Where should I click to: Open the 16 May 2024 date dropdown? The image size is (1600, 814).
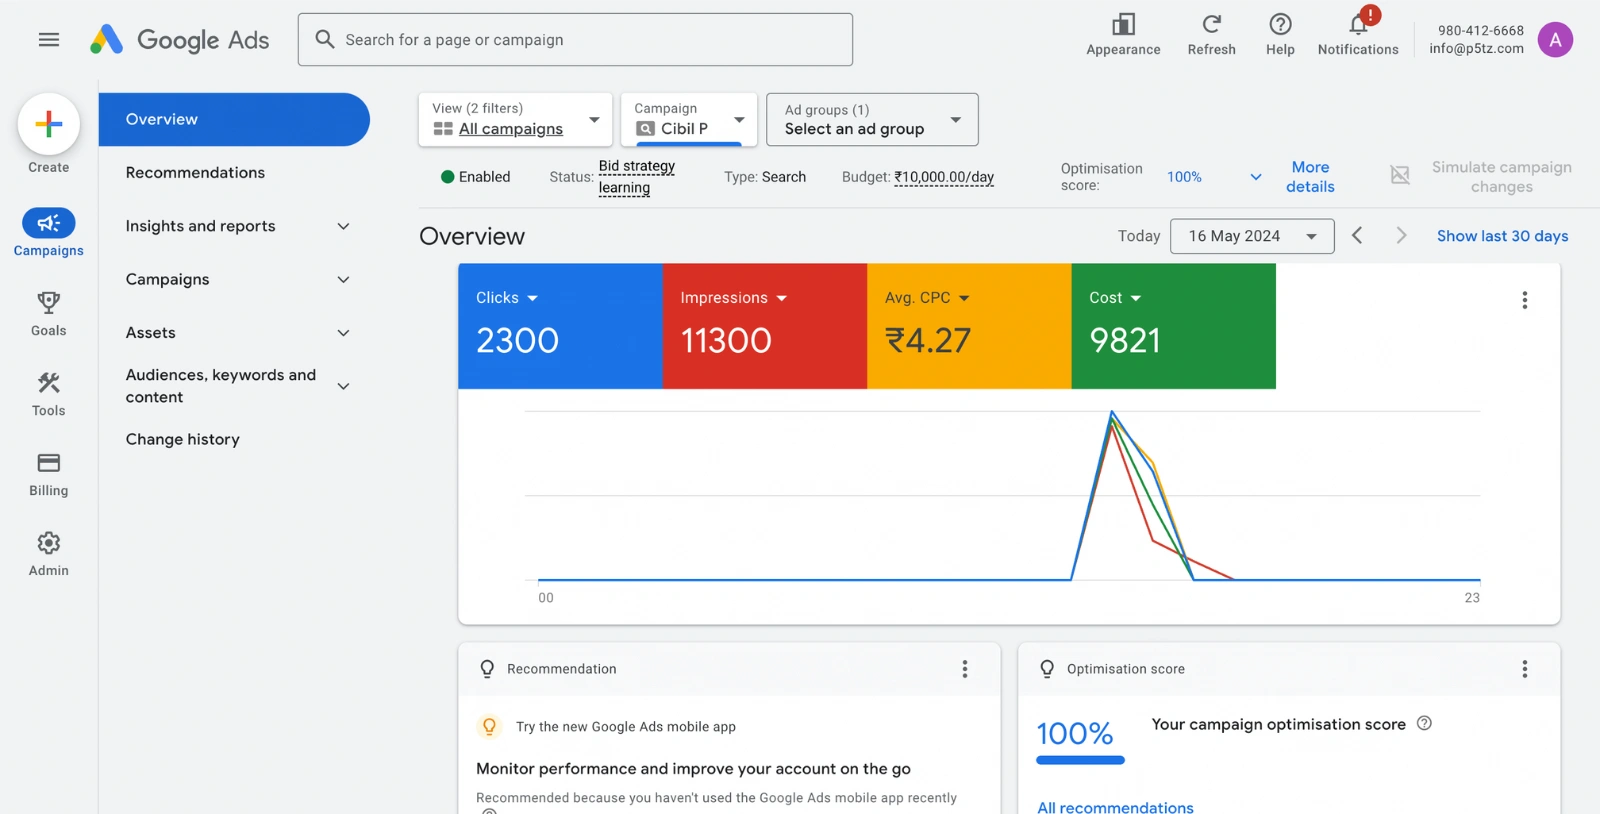click(1252, 236)
